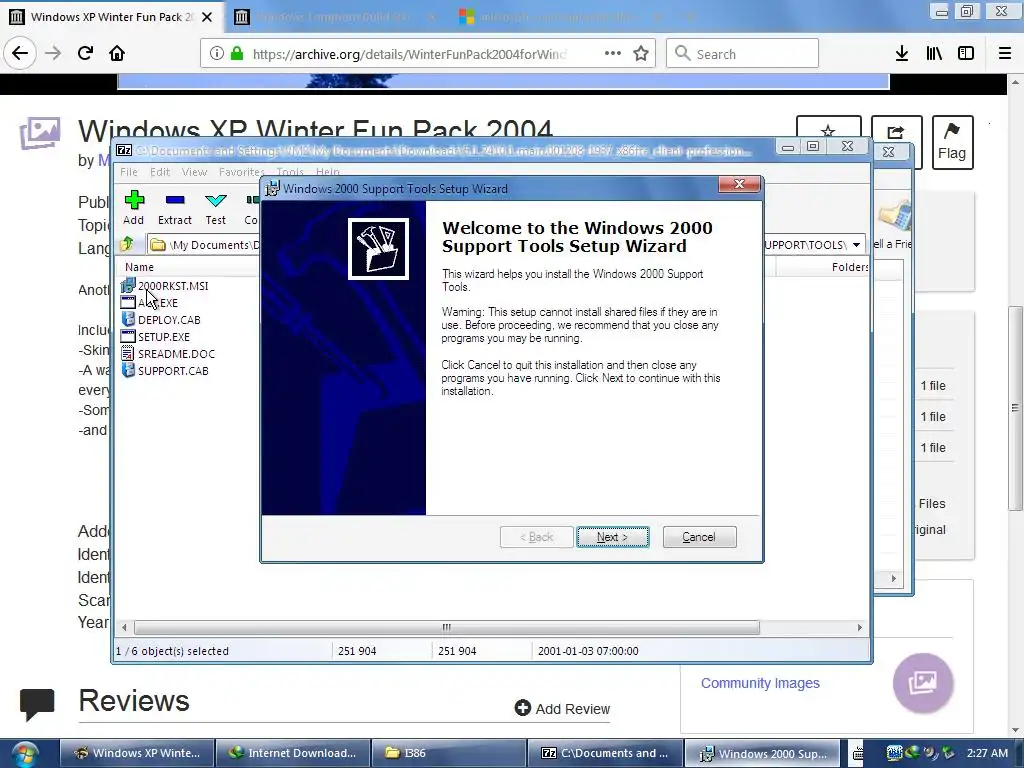This screenshot has height=768, width=1024.
Task: Click the SREADME.DOC document icon
Action: click(128, 353)
